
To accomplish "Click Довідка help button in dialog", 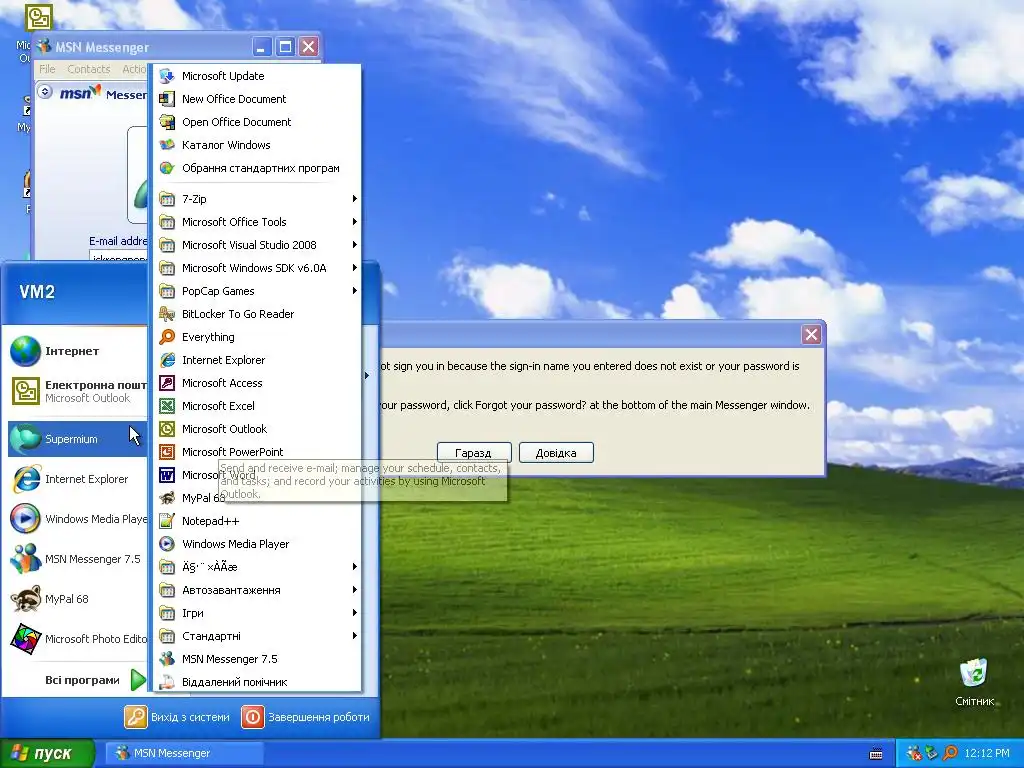I will [556, 453].
